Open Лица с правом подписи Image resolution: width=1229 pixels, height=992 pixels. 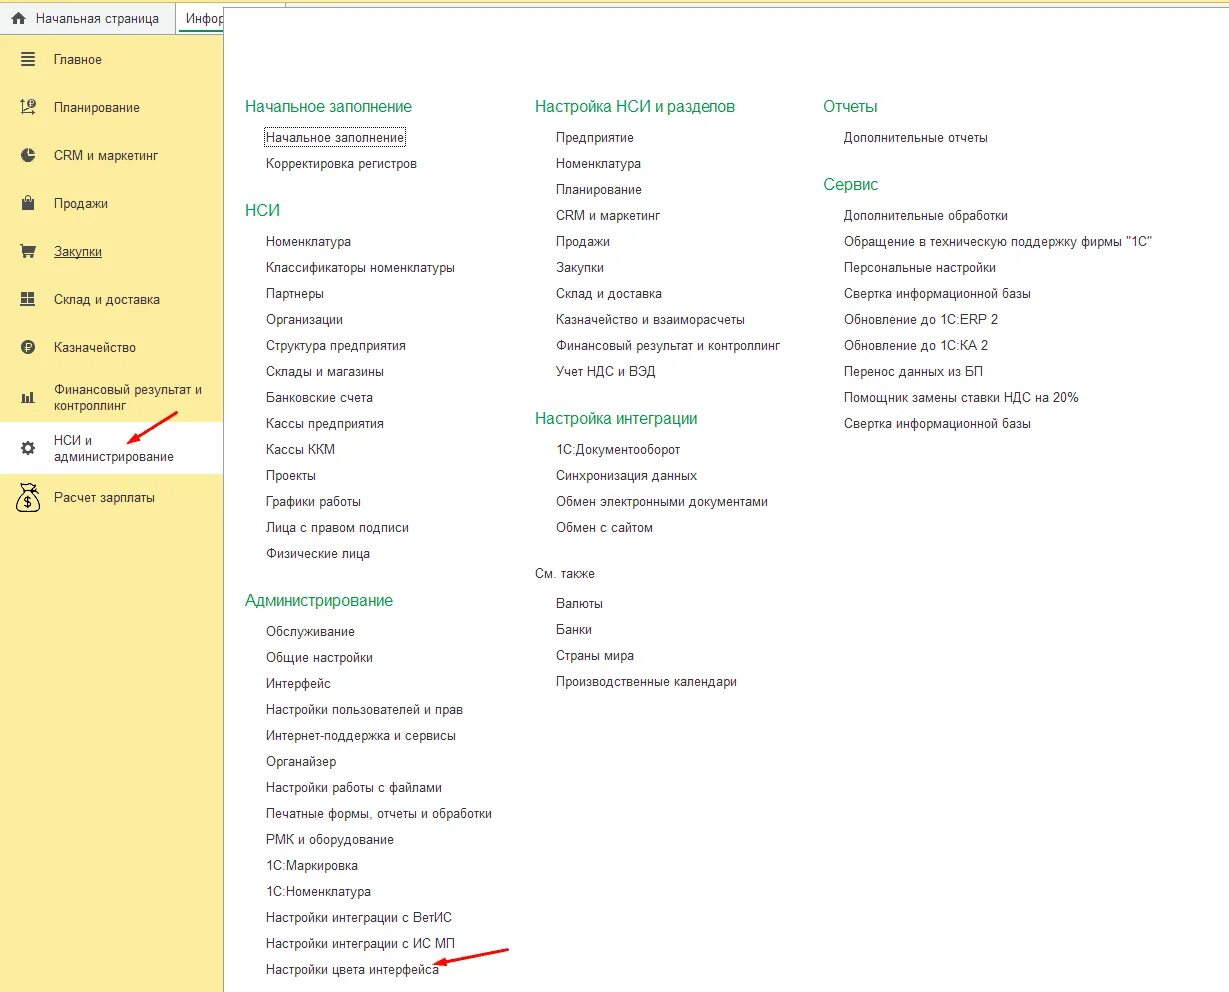pos(337,528)
